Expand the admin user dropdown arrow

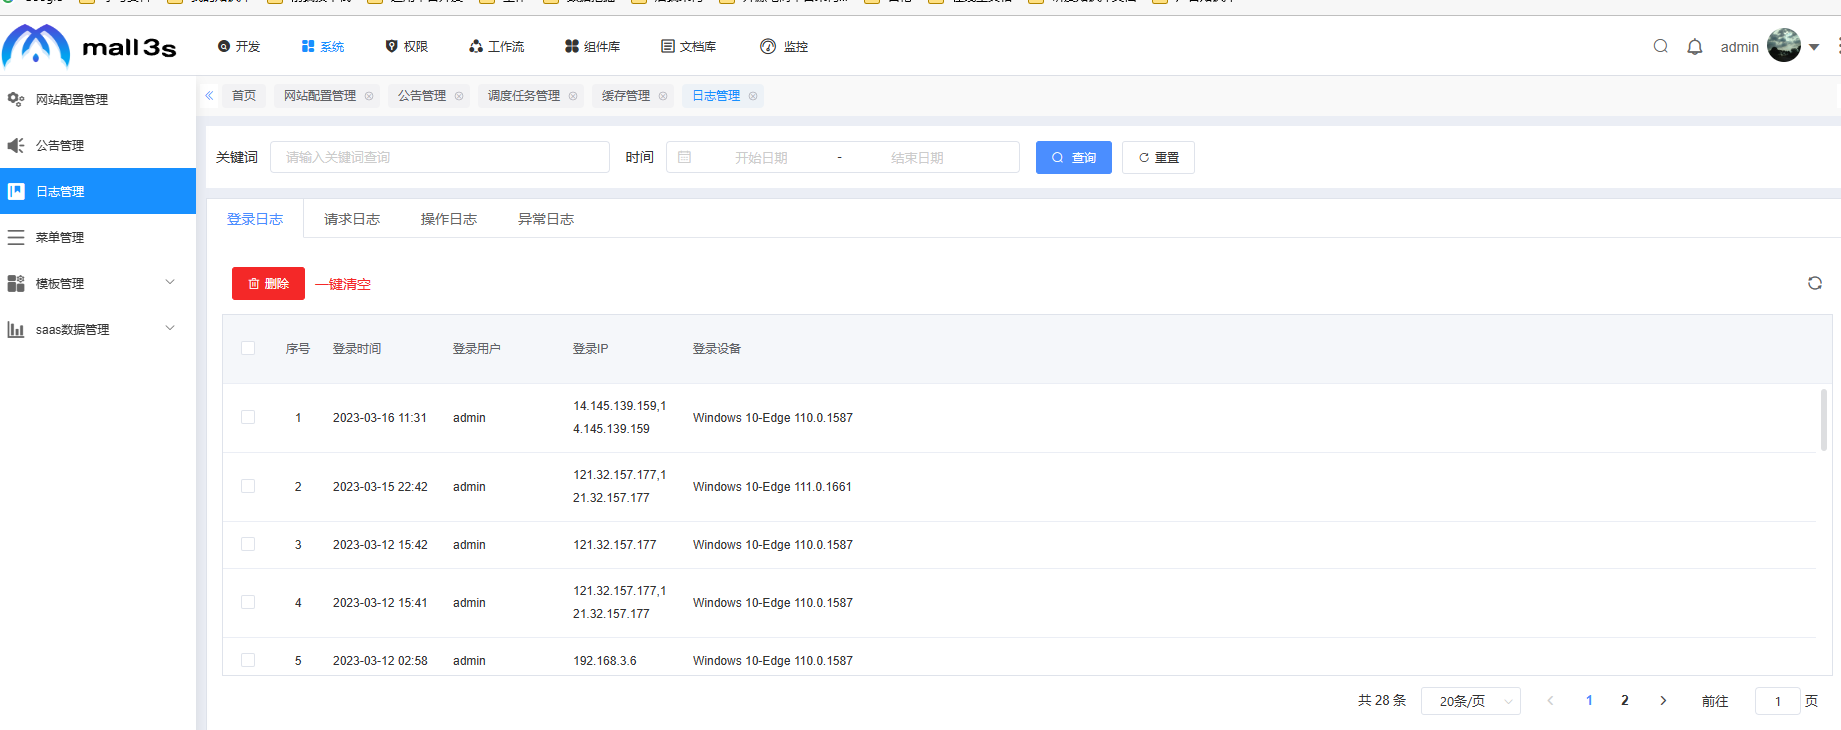1814,47
